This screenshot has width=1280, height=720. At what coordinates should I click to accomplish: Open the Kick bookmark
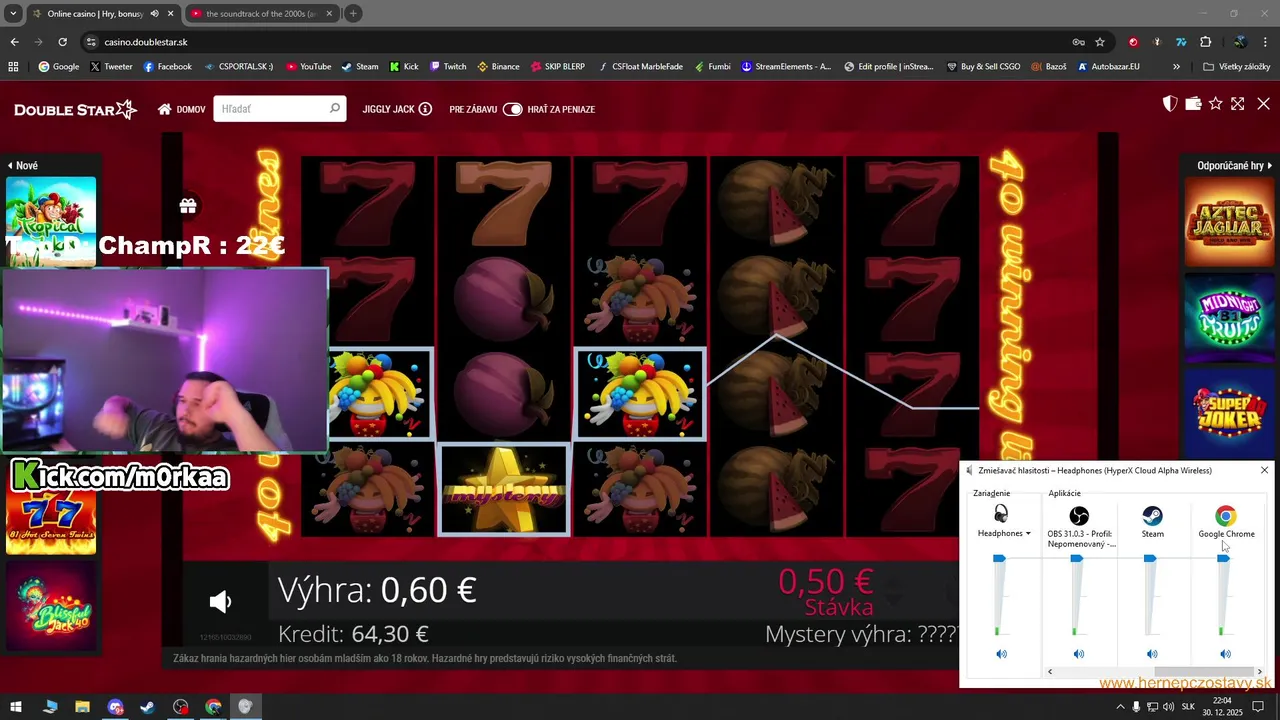click(x=404, y=67)
